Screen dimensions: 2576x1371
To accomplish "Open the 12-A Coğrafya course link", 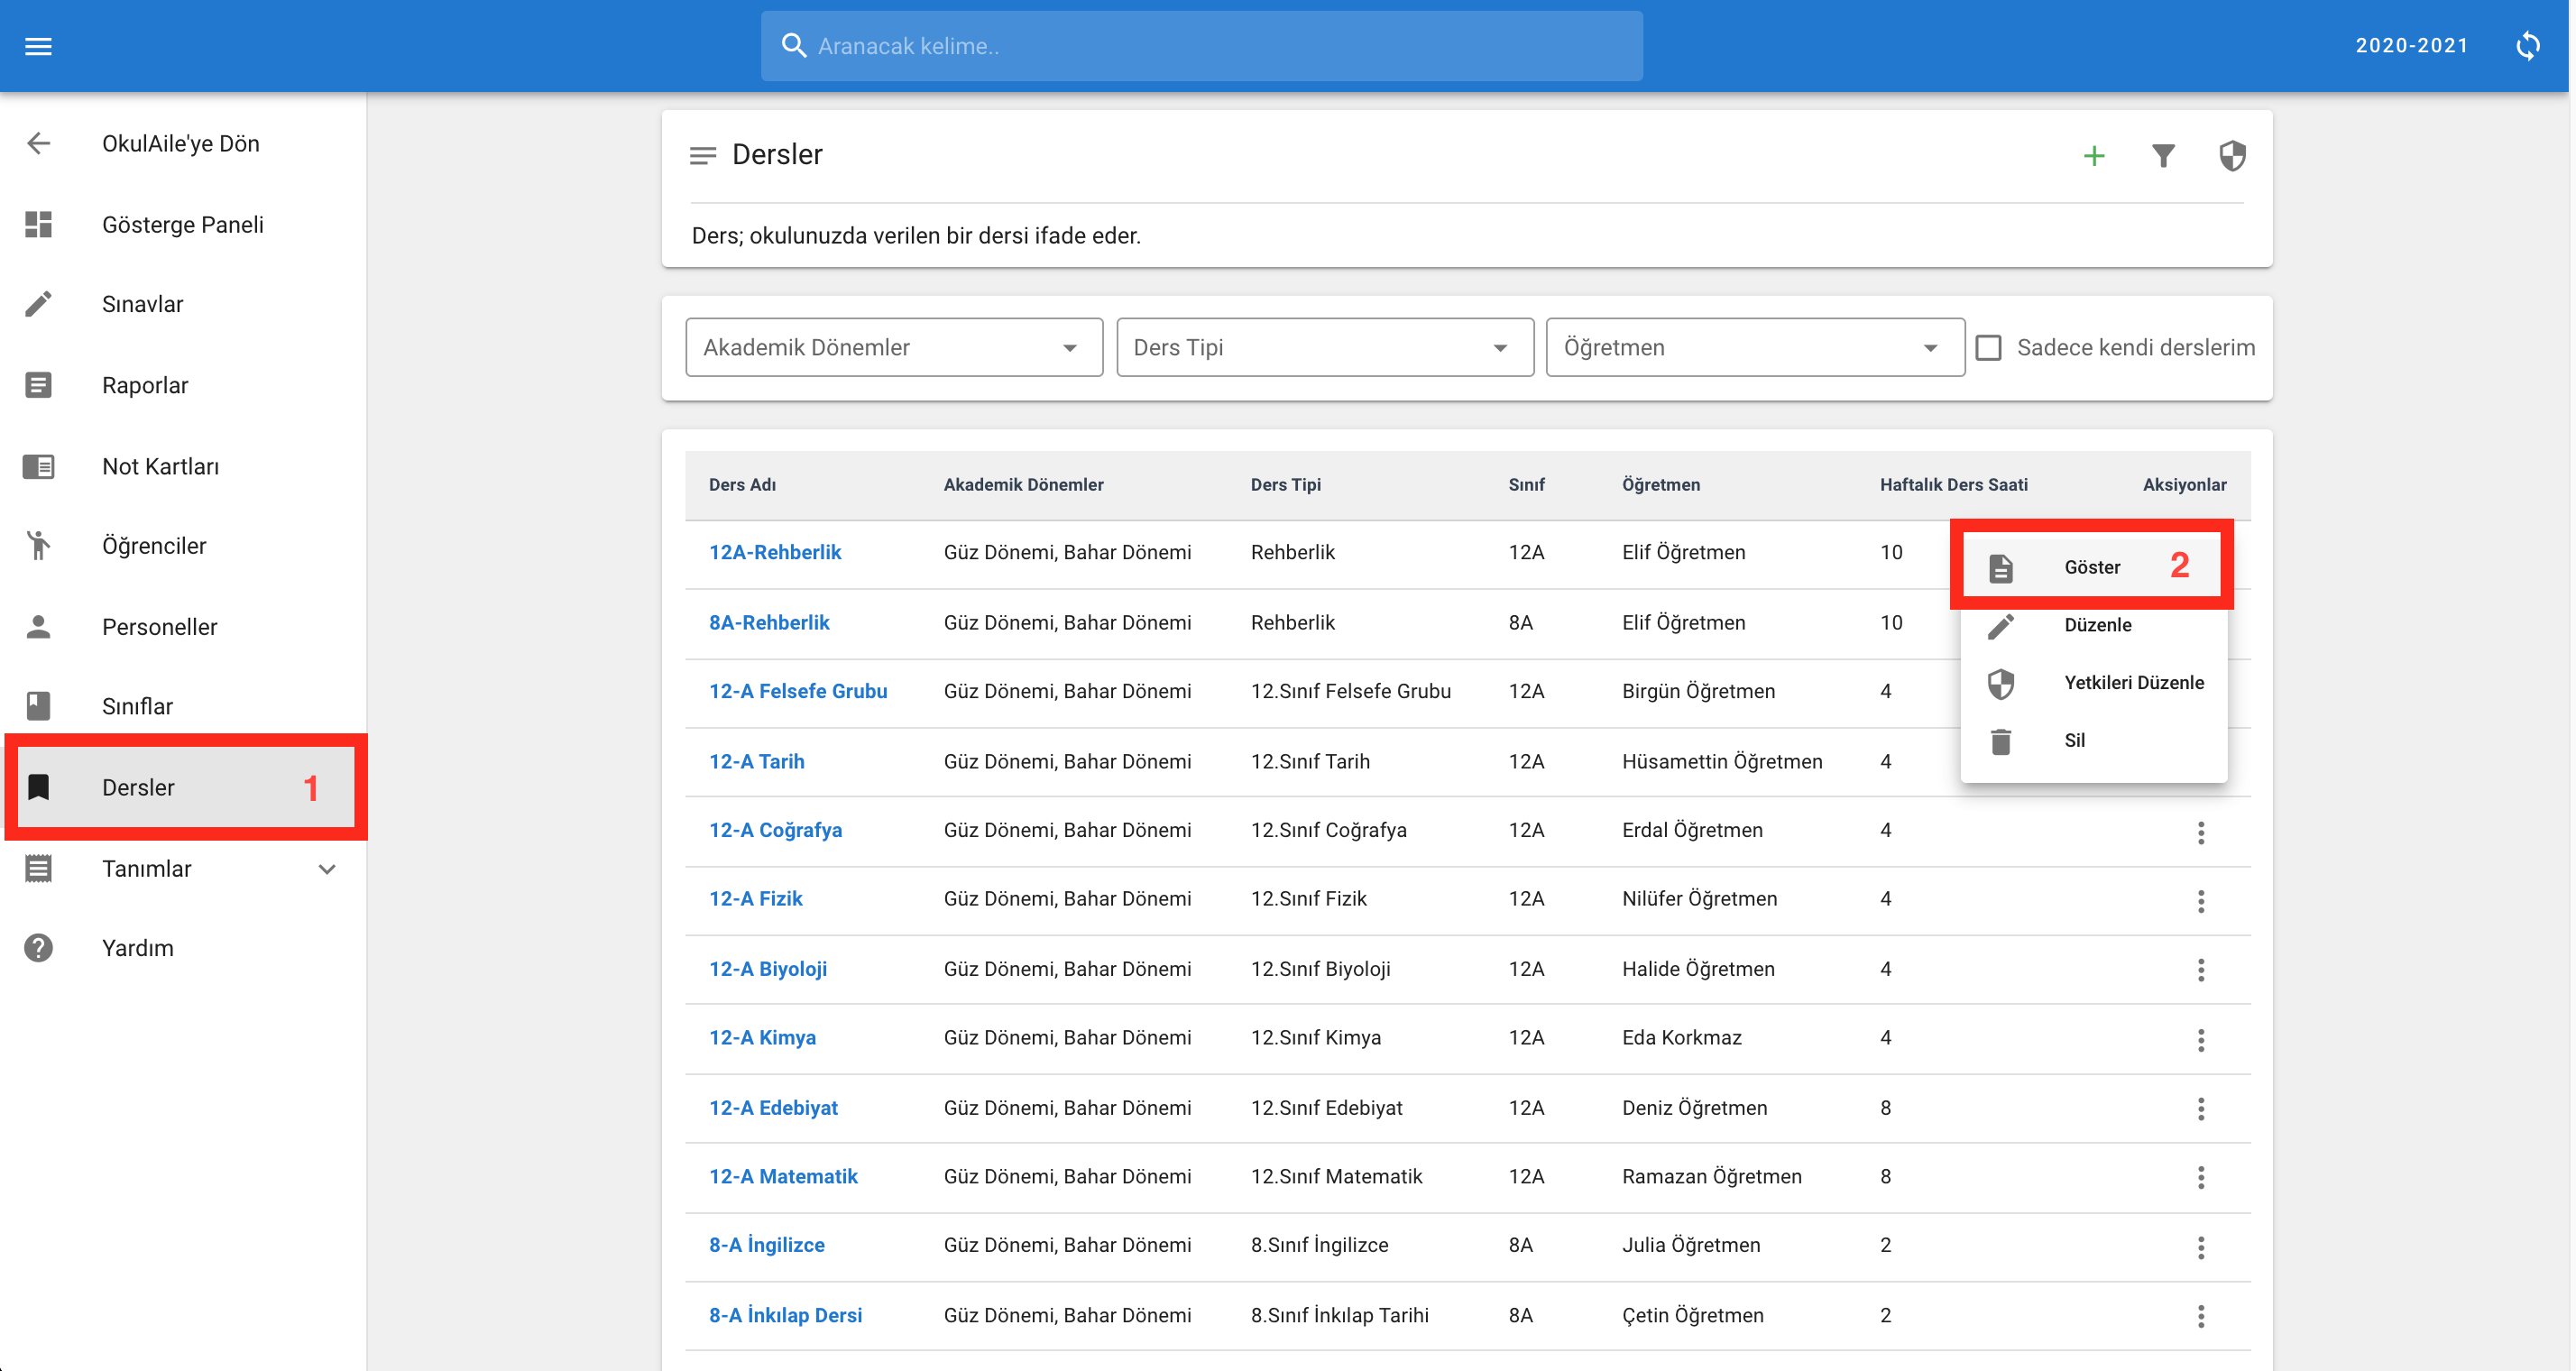I will (x=775, y=830).
